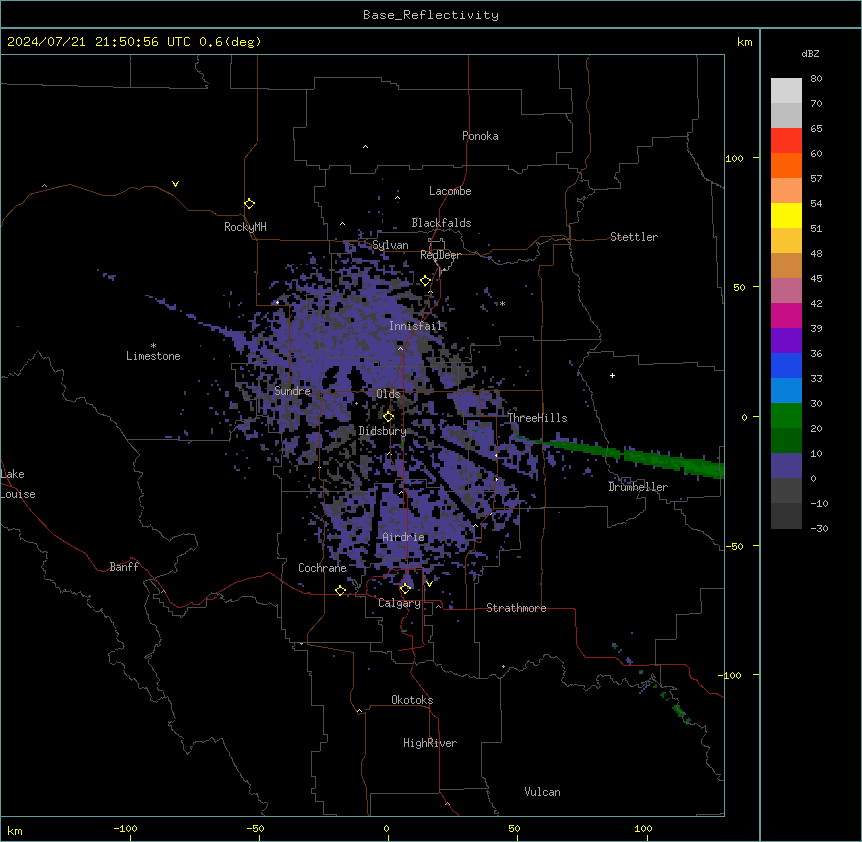Select the orange 60-57 dBZ legend swatch

[786, 165]
